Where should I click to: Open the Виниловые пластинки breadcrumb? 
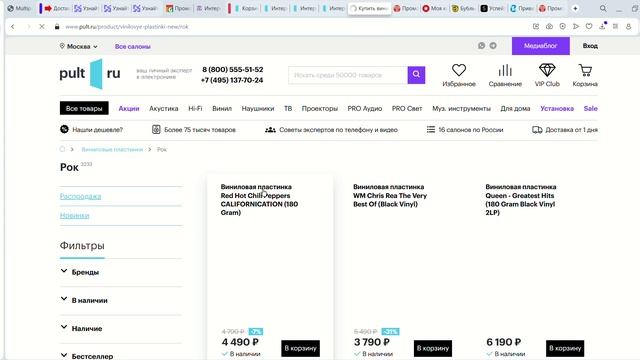[112, 149]
